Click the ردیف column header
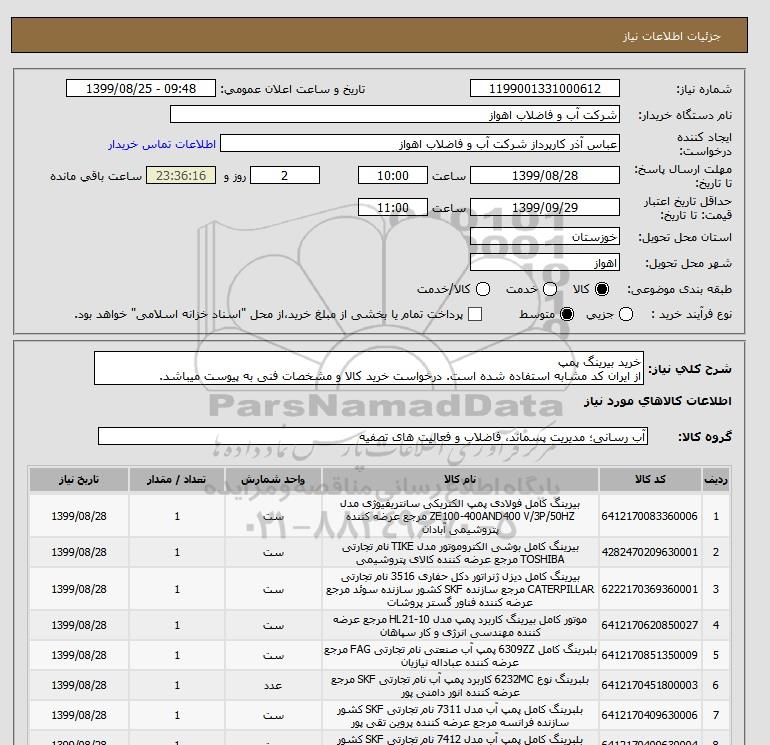Screen dimensions: 770x745 point(716,479)
